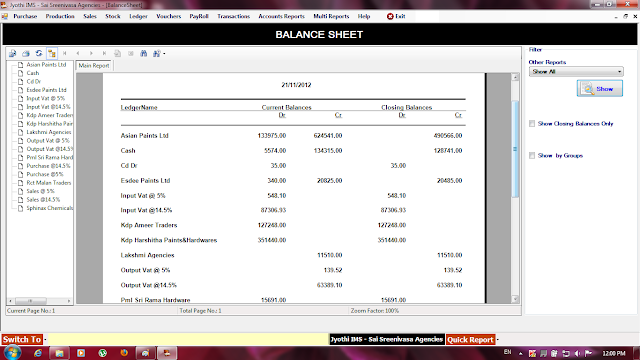Select Lakshmi Agencies in the group tree
The height and width of the screenshot is (360, 640).
click(x=49, y=132)
